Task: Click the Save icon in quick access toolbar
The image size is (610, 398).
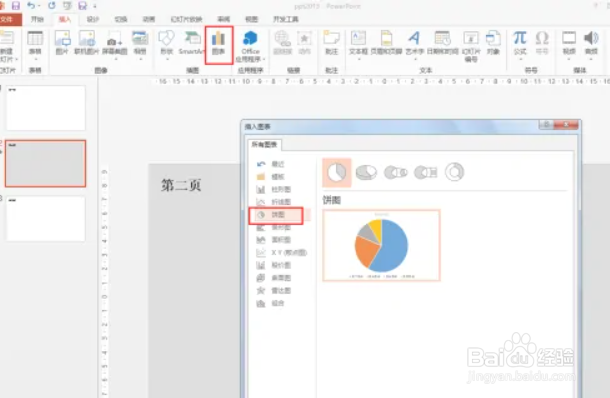Action: pos(16,5)
